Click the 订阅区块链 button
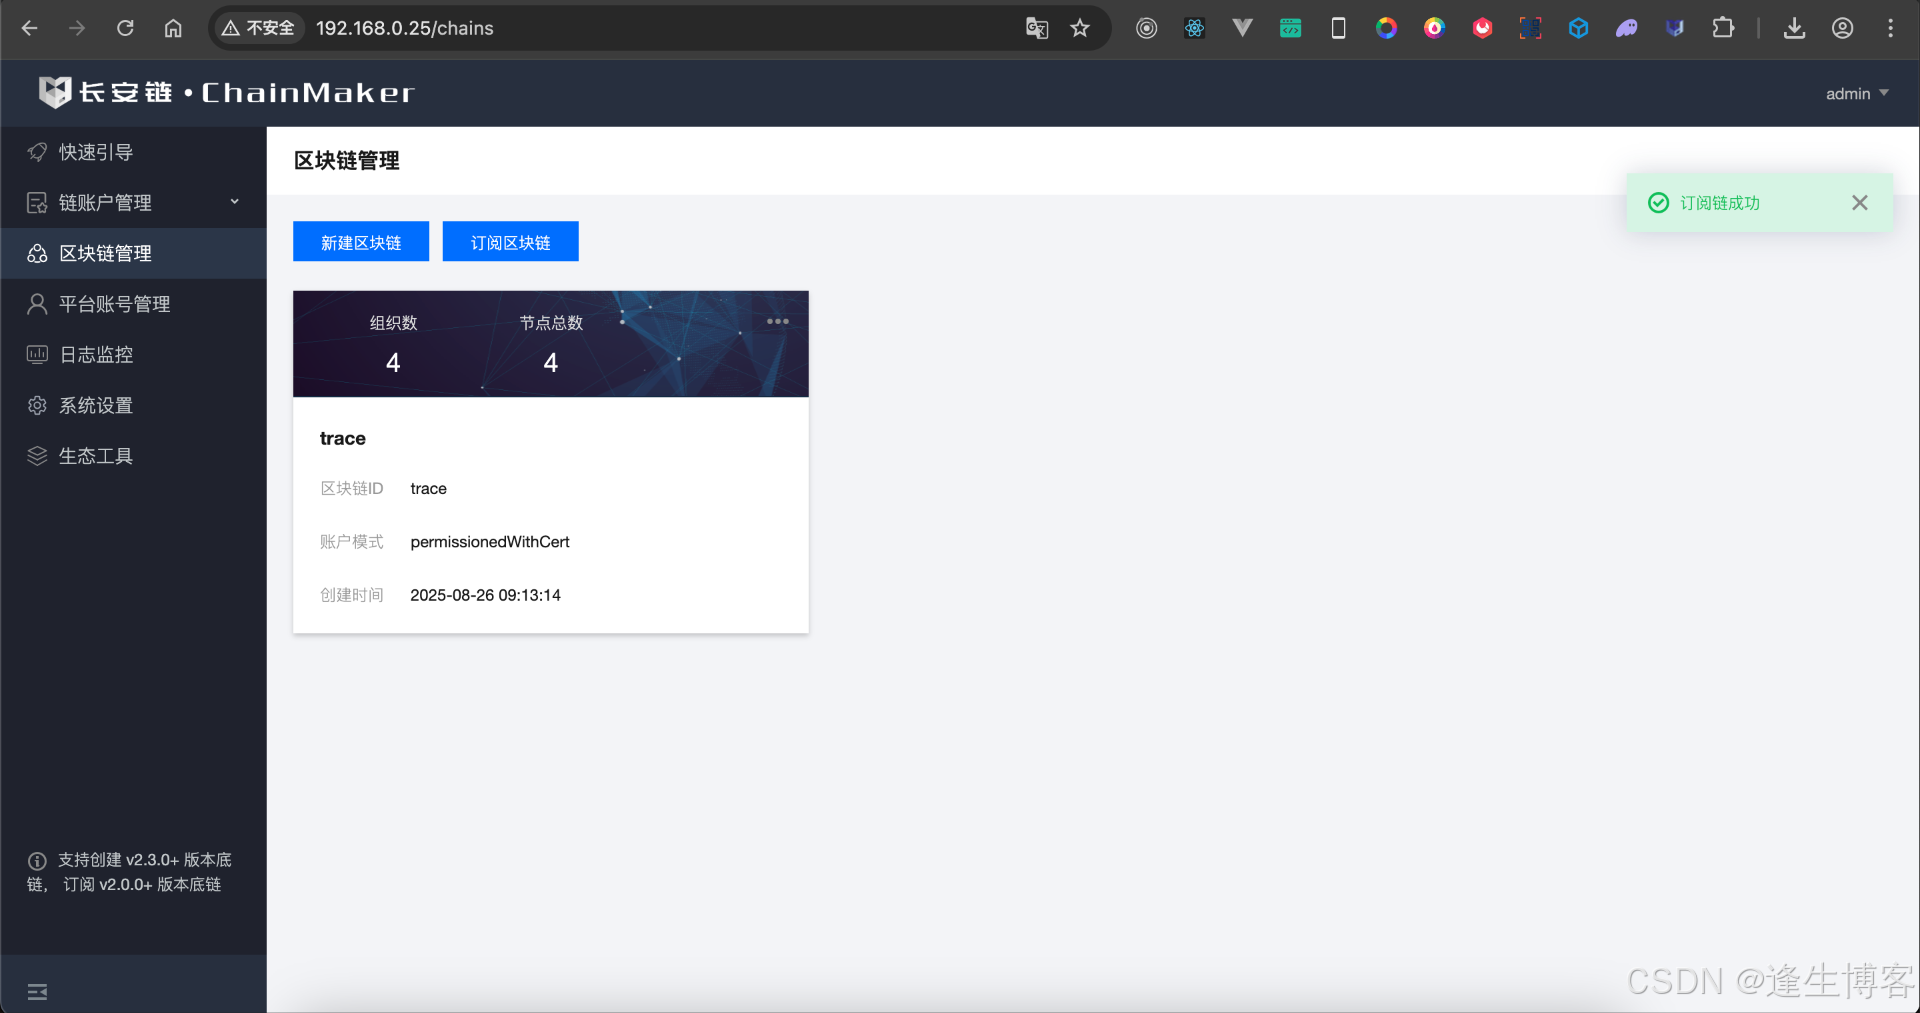 pos(511,242)
